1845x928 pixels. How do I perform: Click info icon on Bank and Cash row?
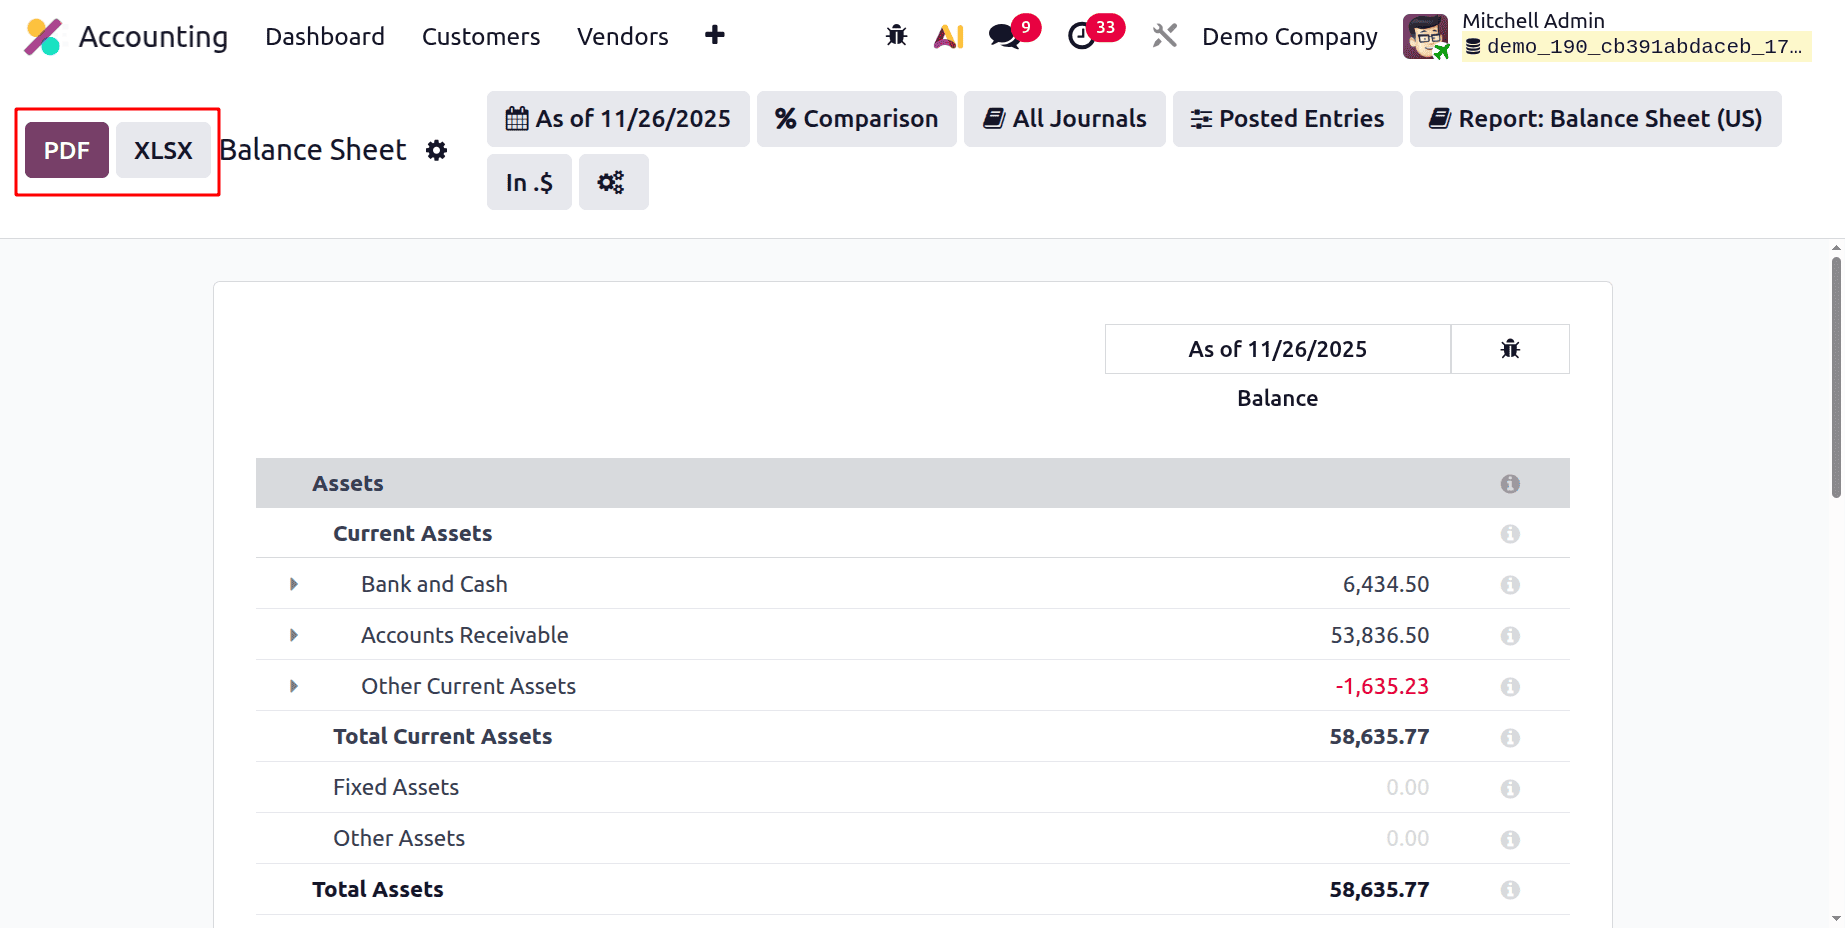[x=1510, y=585]
